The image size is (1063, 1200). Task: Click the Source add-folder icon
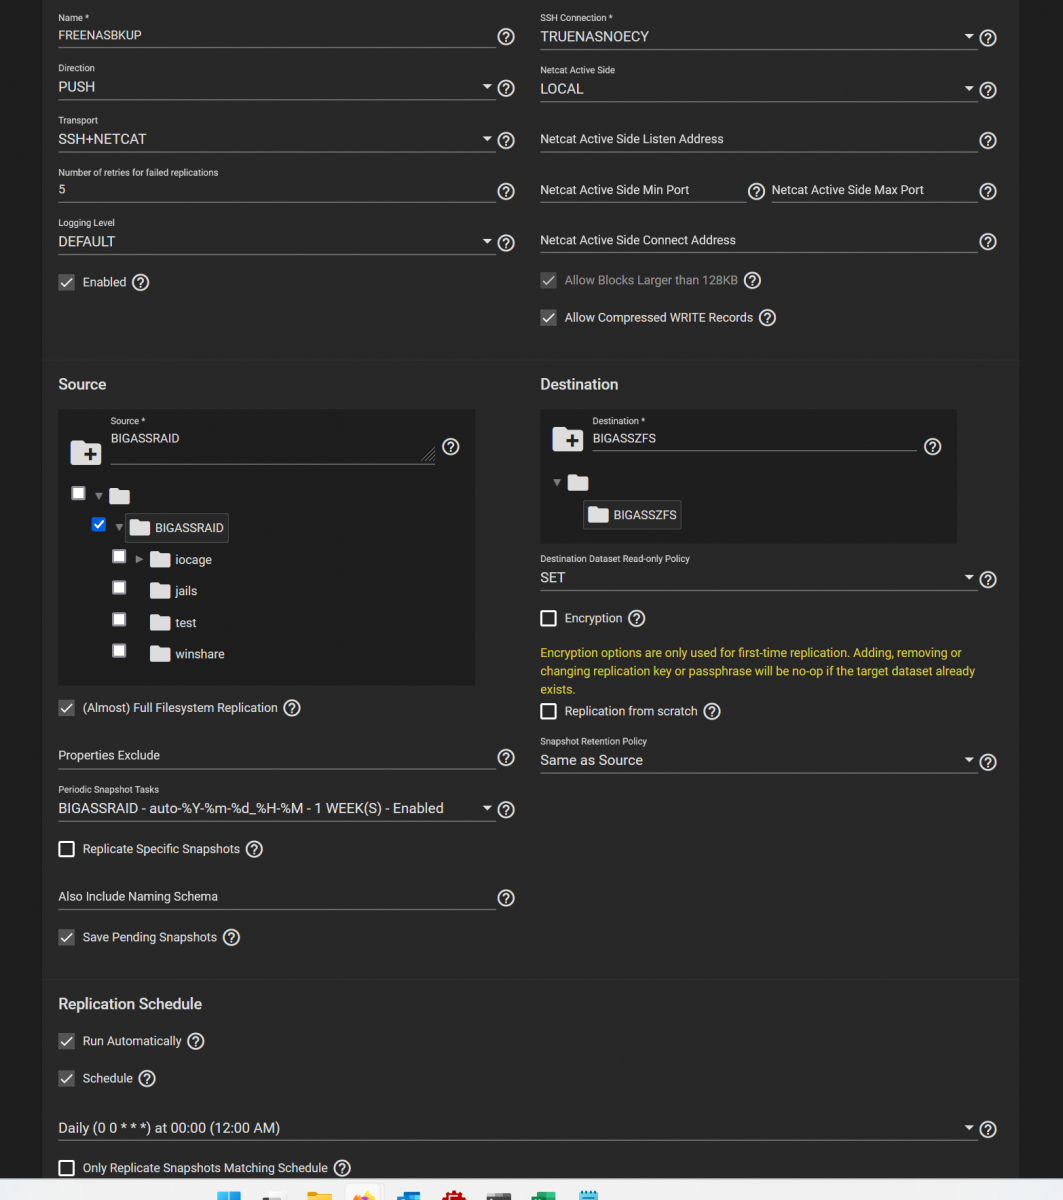(86, 453)
